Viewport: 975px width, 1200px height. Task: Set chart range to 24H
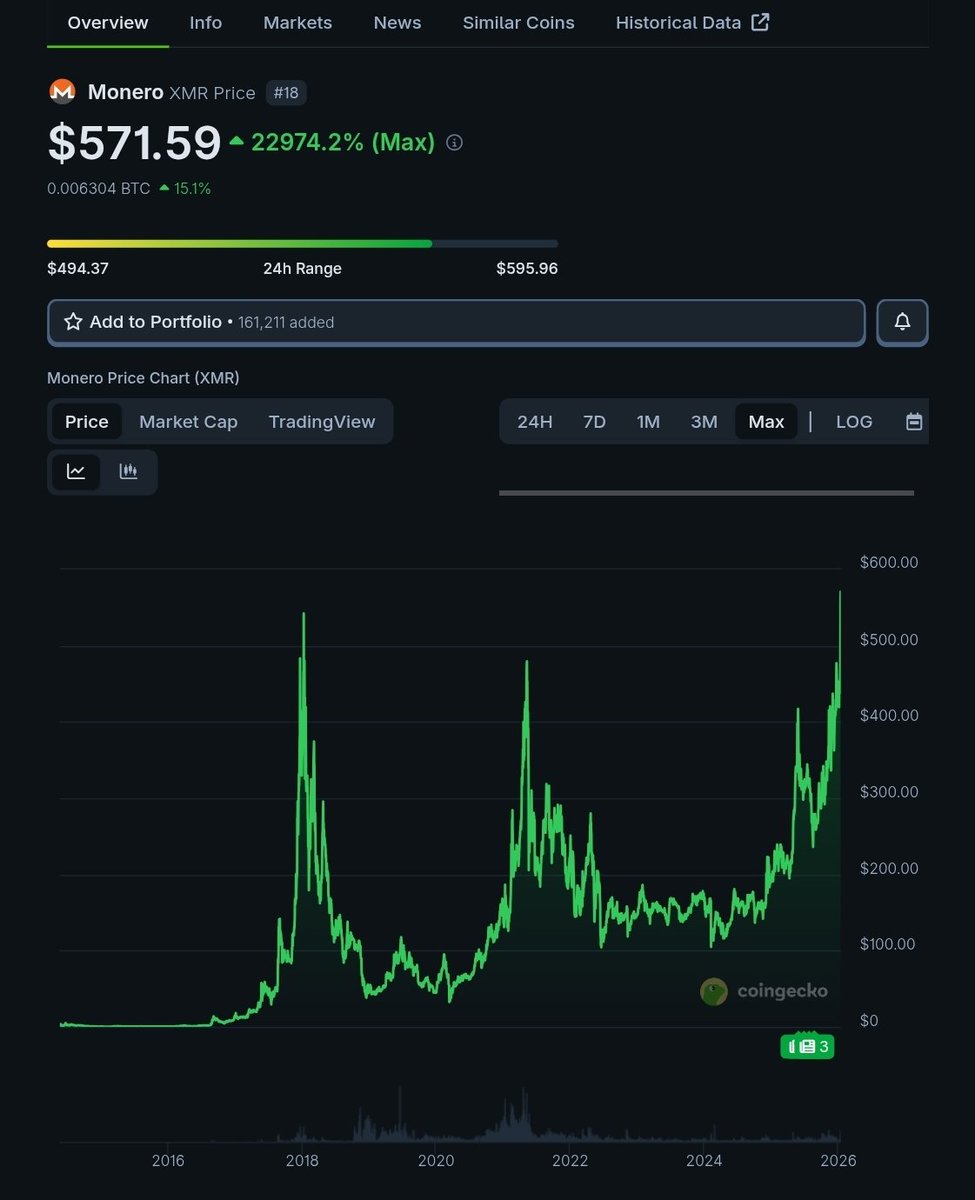pyautogui.click(x=535, y=422)
